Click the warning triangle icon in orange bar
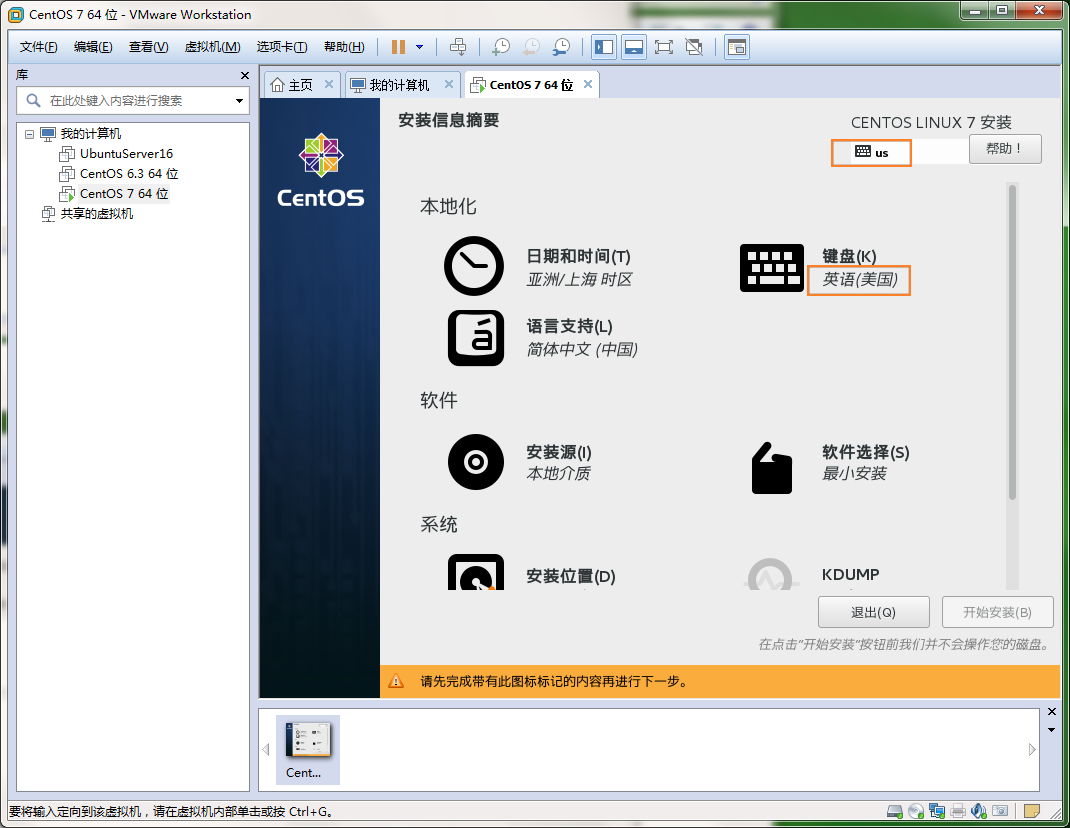This screenshot has height=828, width=1070. 396,681
